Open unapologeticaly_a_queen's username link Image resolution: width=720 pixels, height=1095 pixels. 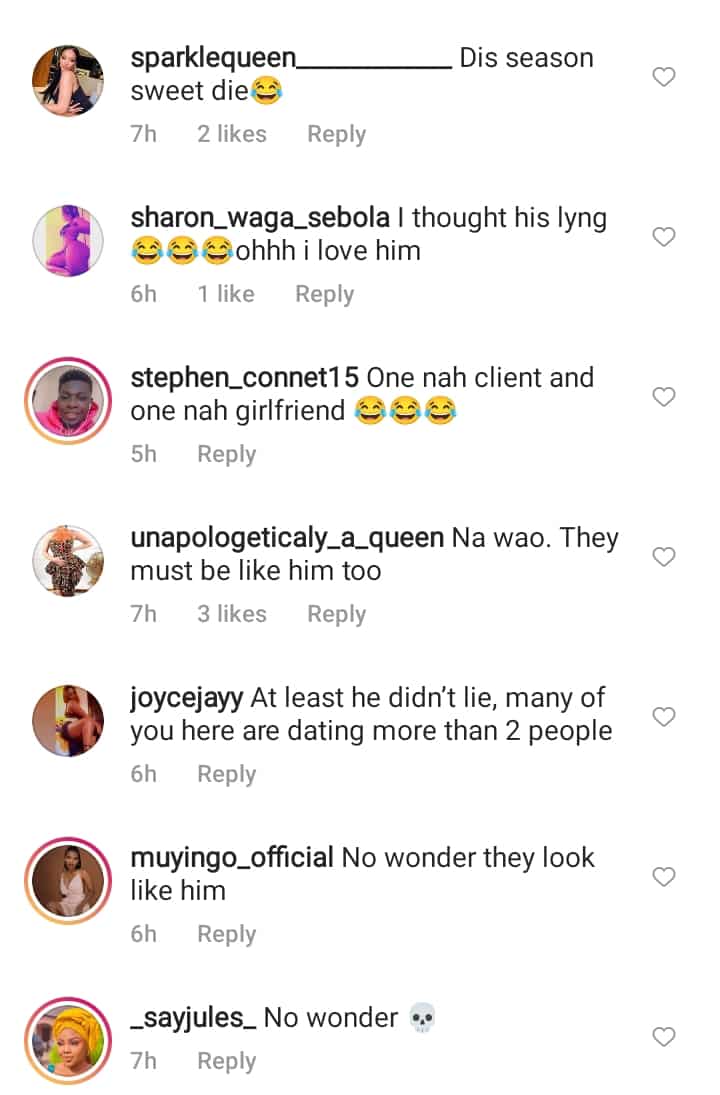click(x=287, y=538)
